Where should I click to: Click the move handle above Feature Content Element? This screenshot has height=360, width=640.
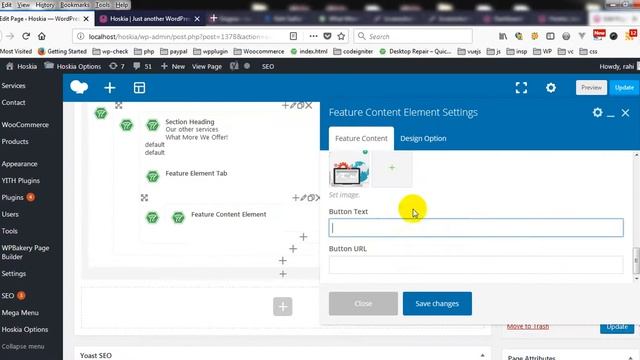coord(144,198)
